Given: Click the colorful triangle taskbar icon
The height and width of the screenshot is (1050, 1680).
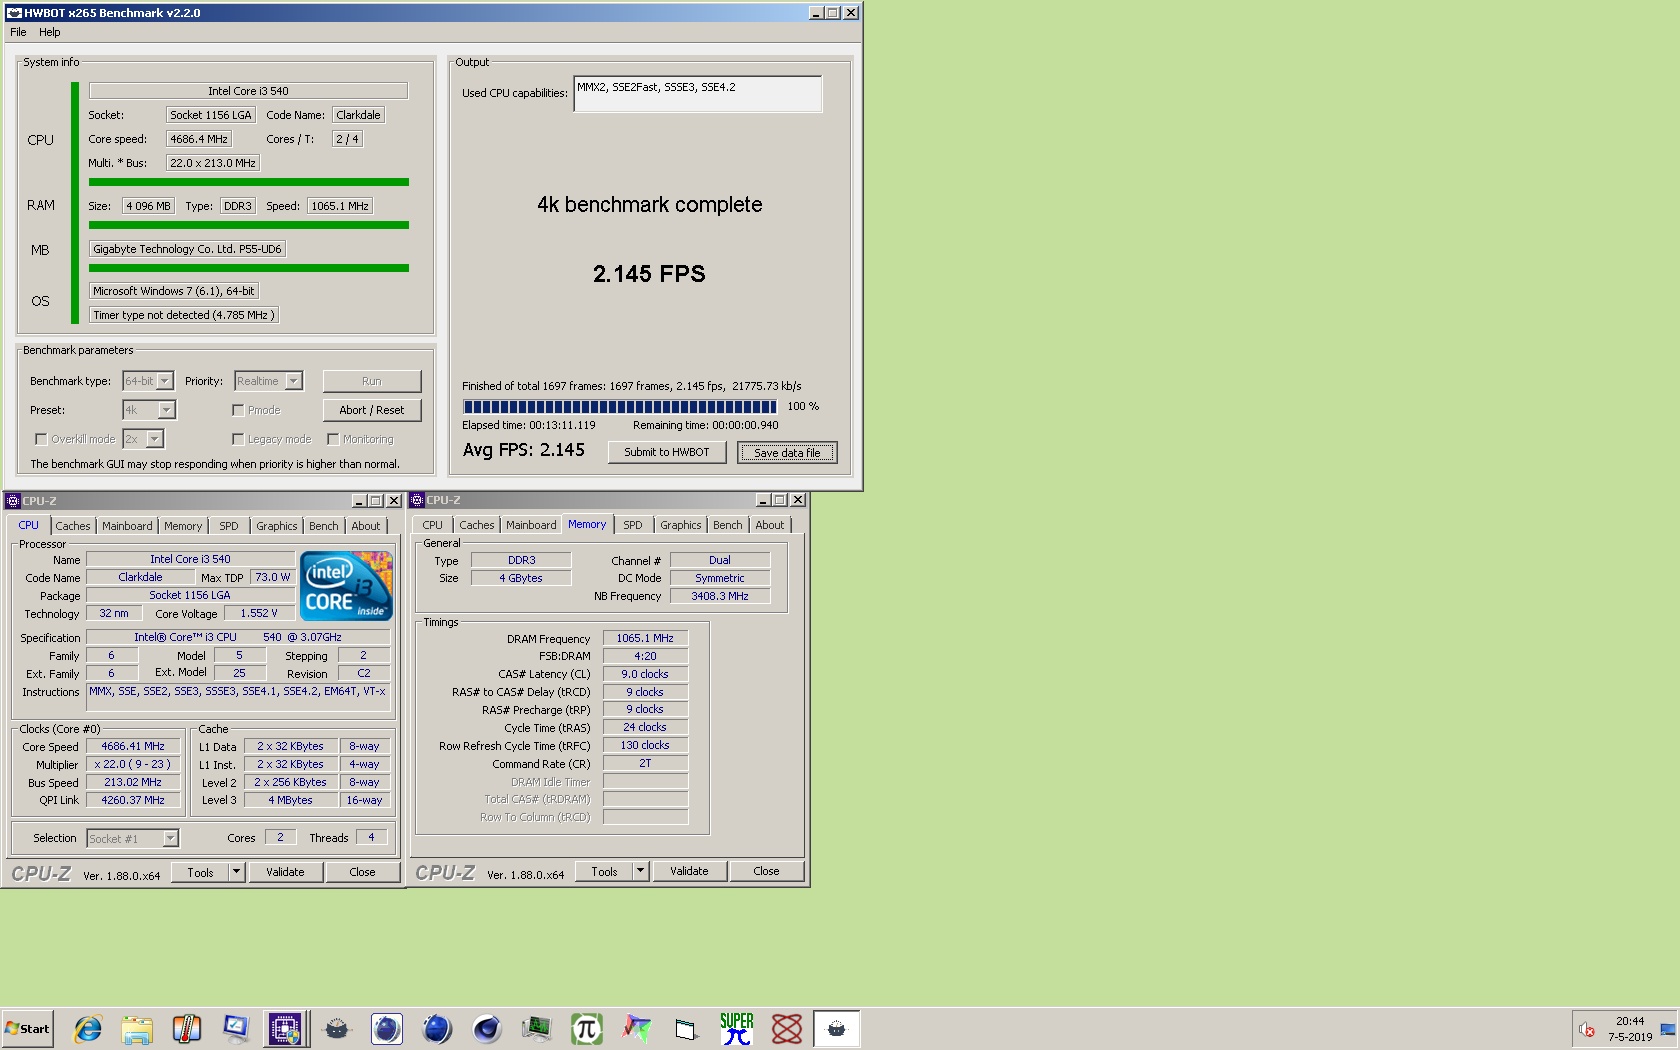Looking at the screenshot, I should [x=637, y=1028].
